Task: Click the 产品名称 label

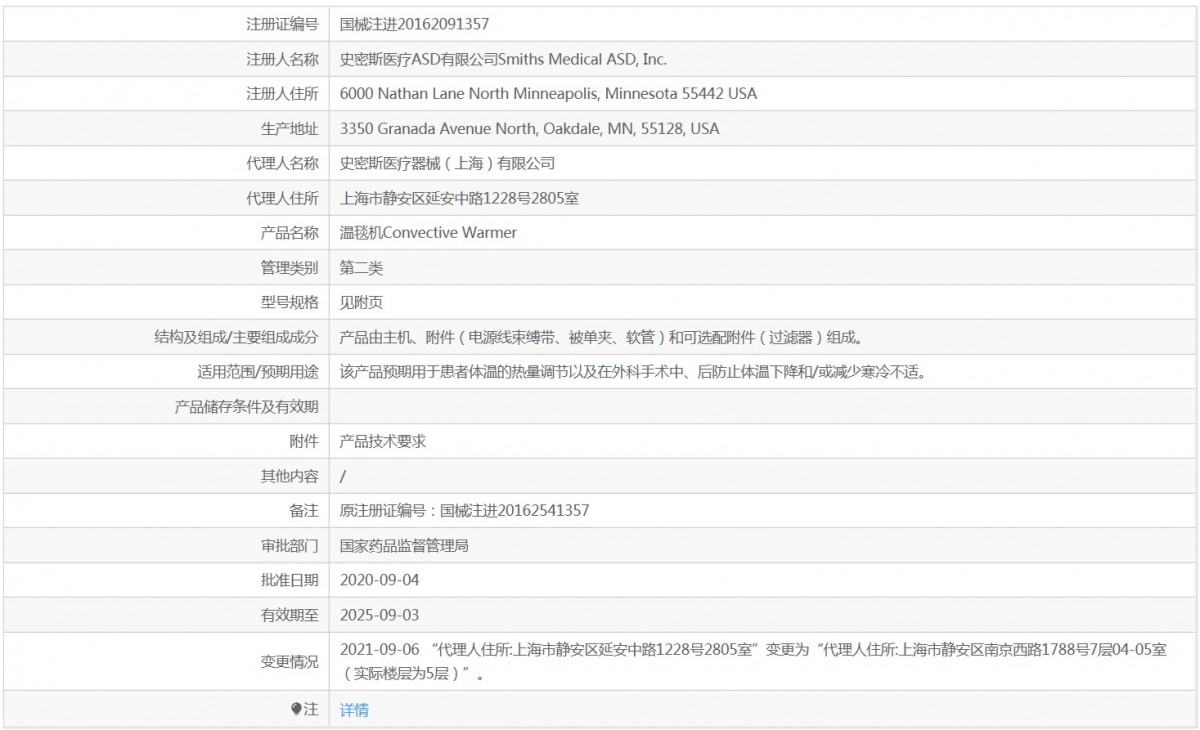Action: click(x=289, y=233)
